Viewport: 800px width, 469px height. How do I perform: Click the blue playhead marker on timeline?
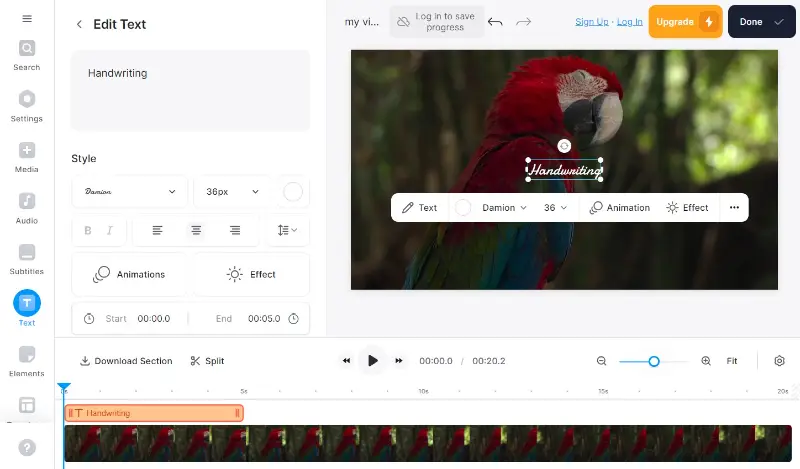(x=64, y=388)
